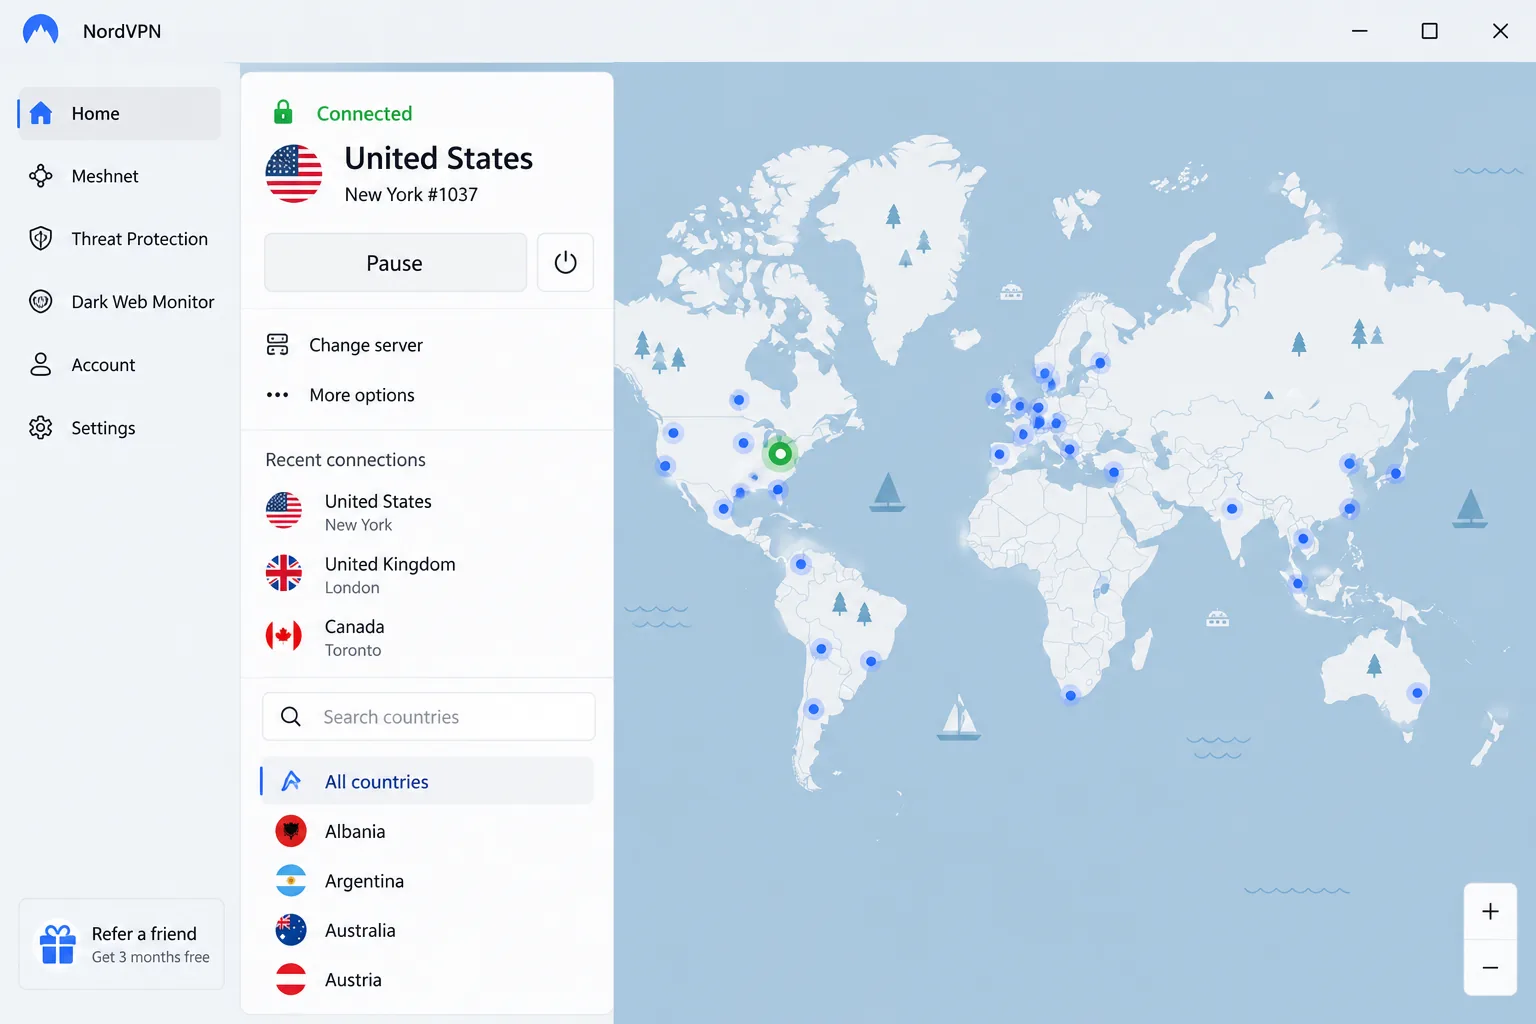Click More options text label

click(362, 395)
